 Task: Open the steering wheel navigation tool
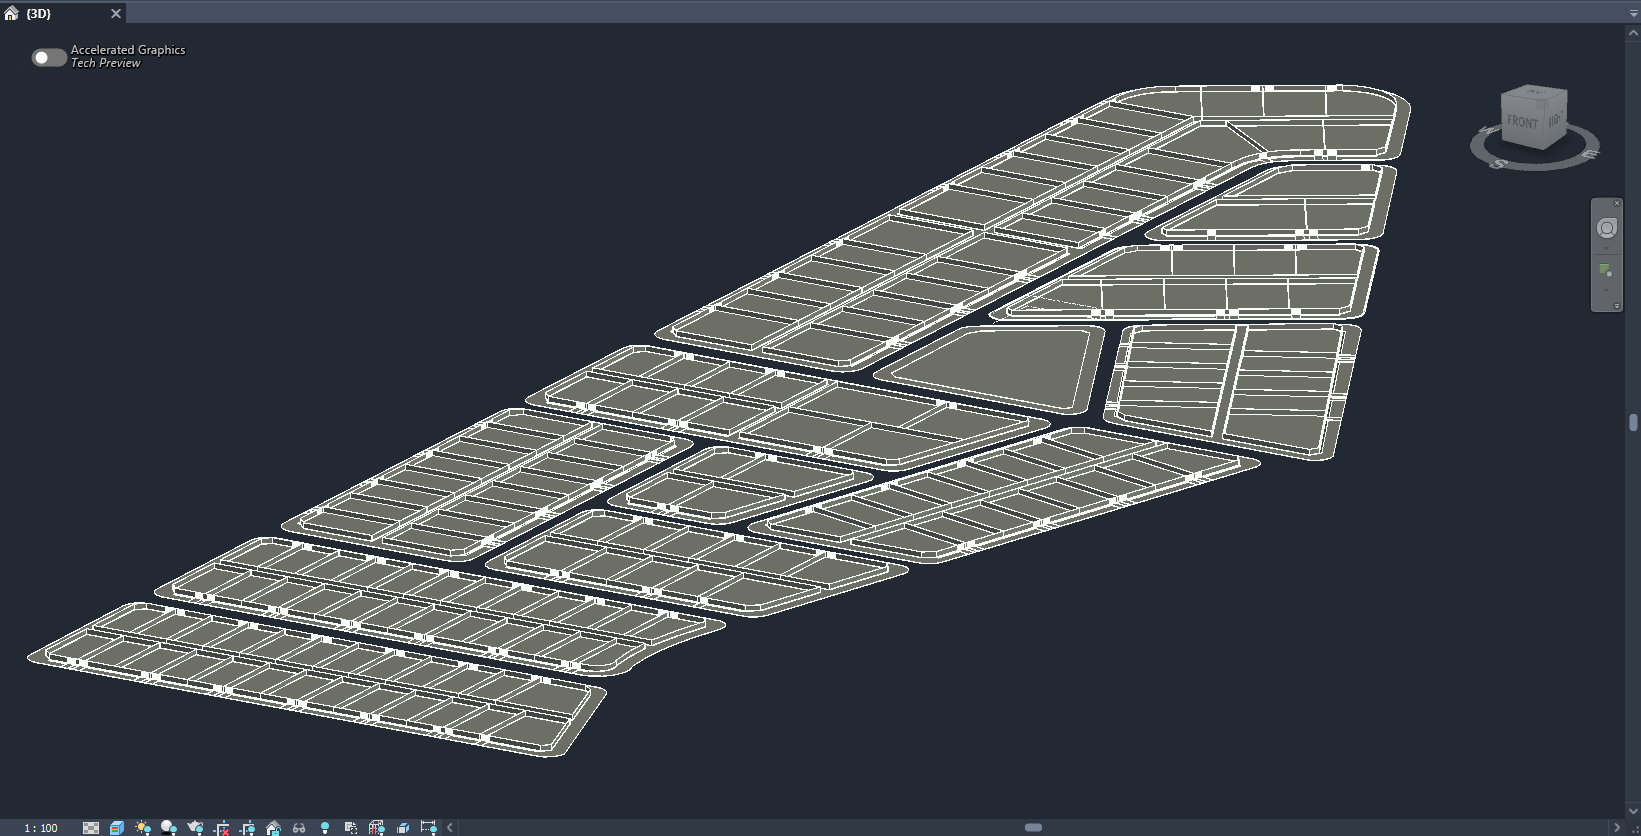(1607, 228)
